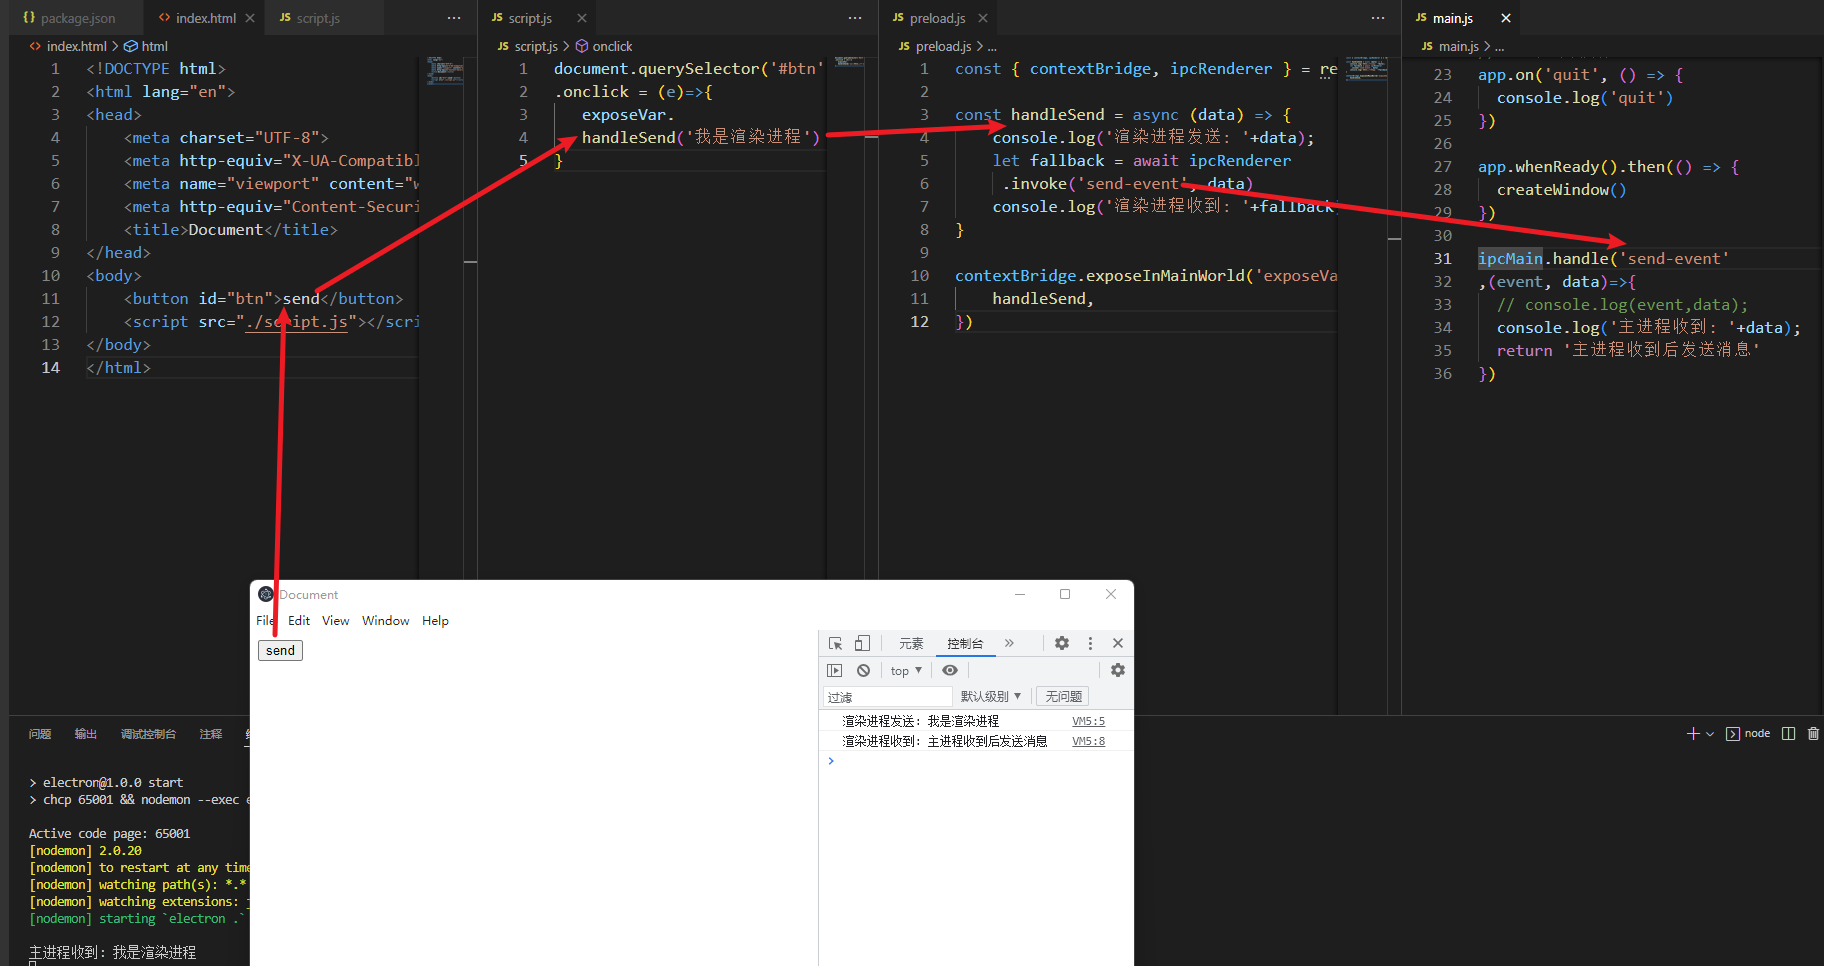Open the View menu in the Document window
Viewport: 1824px width, 966px height.
335,620
